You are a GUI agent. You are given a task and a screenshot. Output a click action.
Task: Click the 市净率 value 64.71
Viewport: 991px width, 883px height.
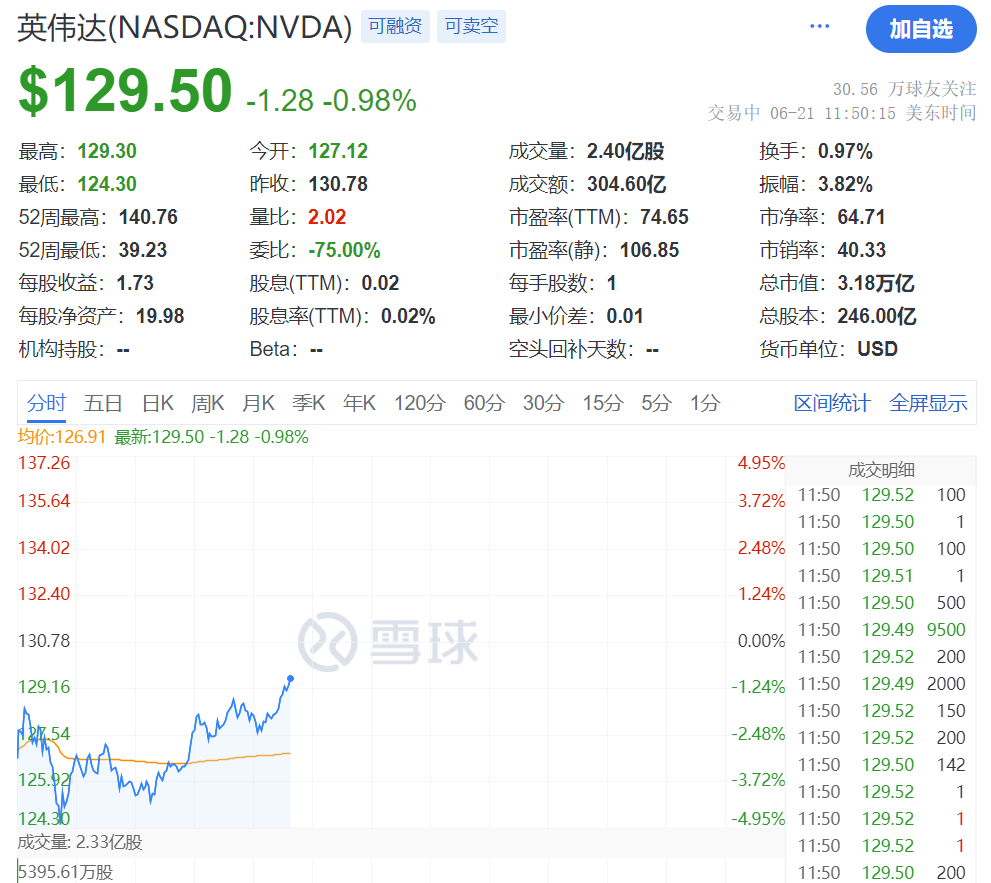pyautogui.click(x=861, y=217)
